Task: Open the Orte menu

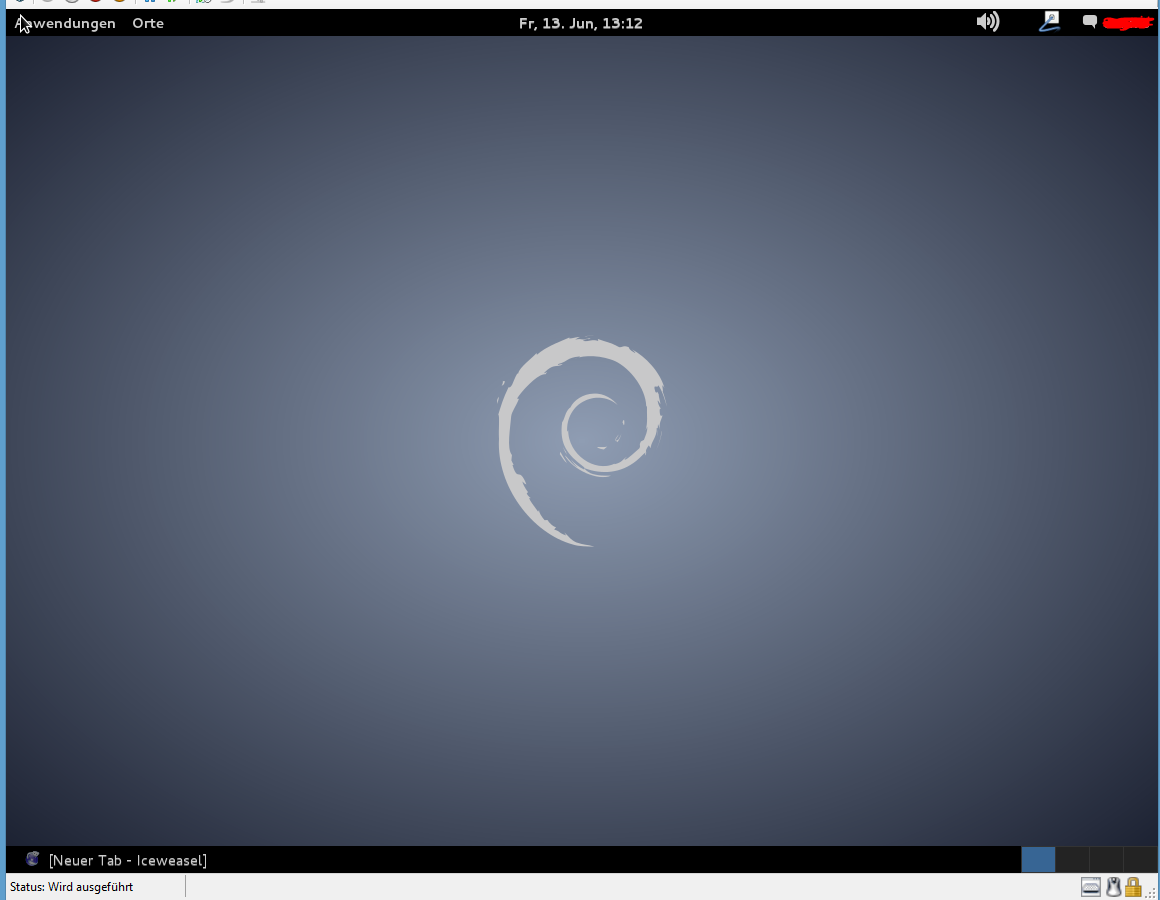Action: click(148, 23)
